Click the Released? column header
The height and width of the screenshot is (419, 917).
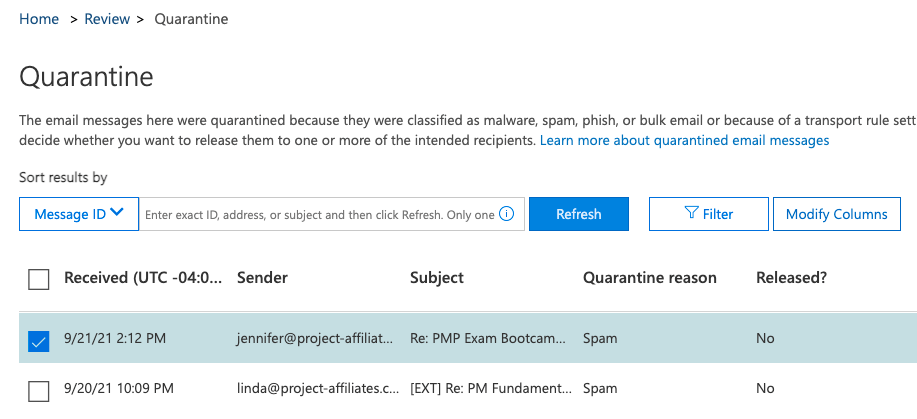791,277
